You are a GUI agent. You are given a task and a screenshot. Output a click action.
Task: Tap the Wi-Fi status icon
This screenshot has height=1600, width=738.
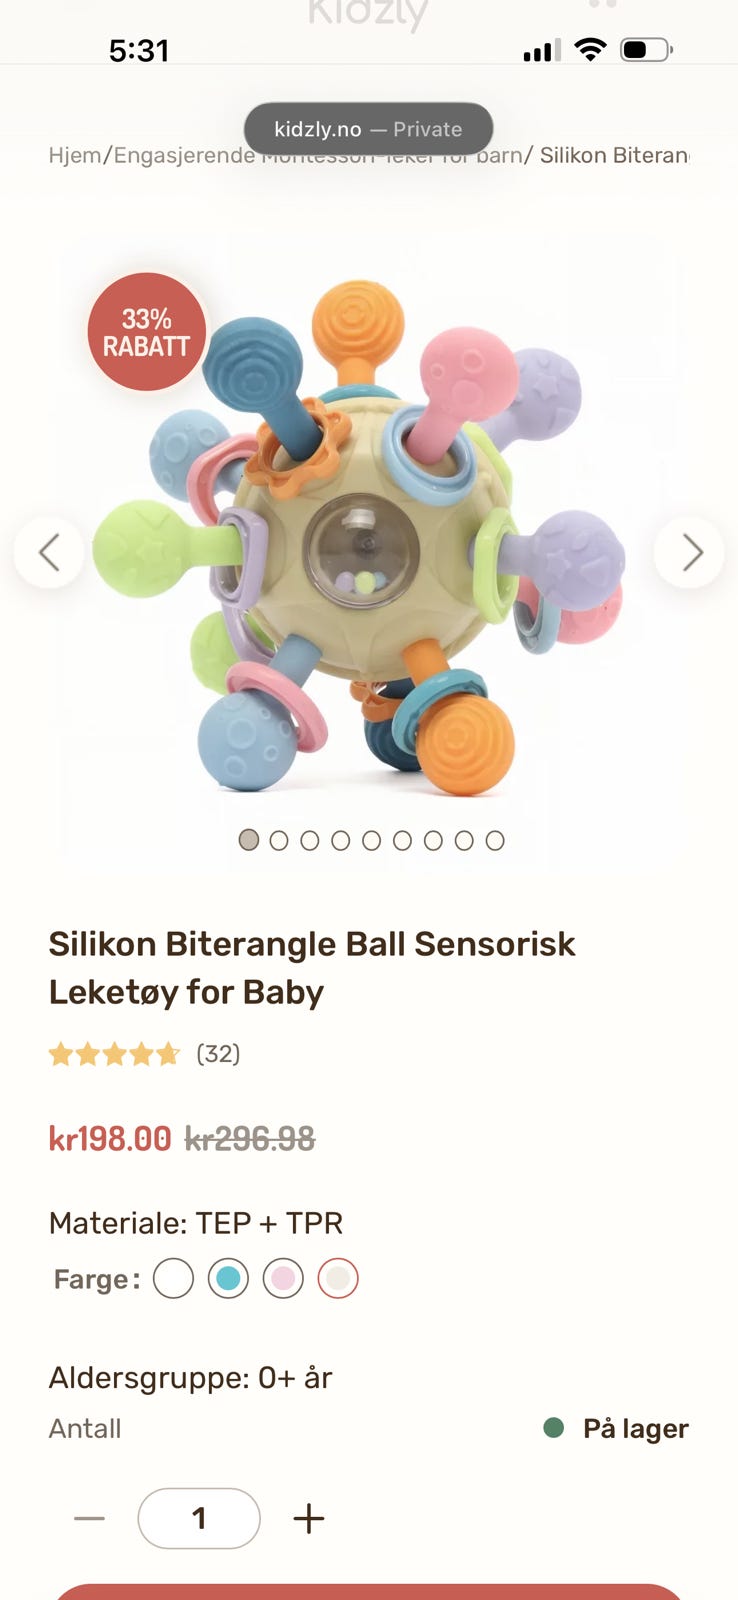(591, 49)
